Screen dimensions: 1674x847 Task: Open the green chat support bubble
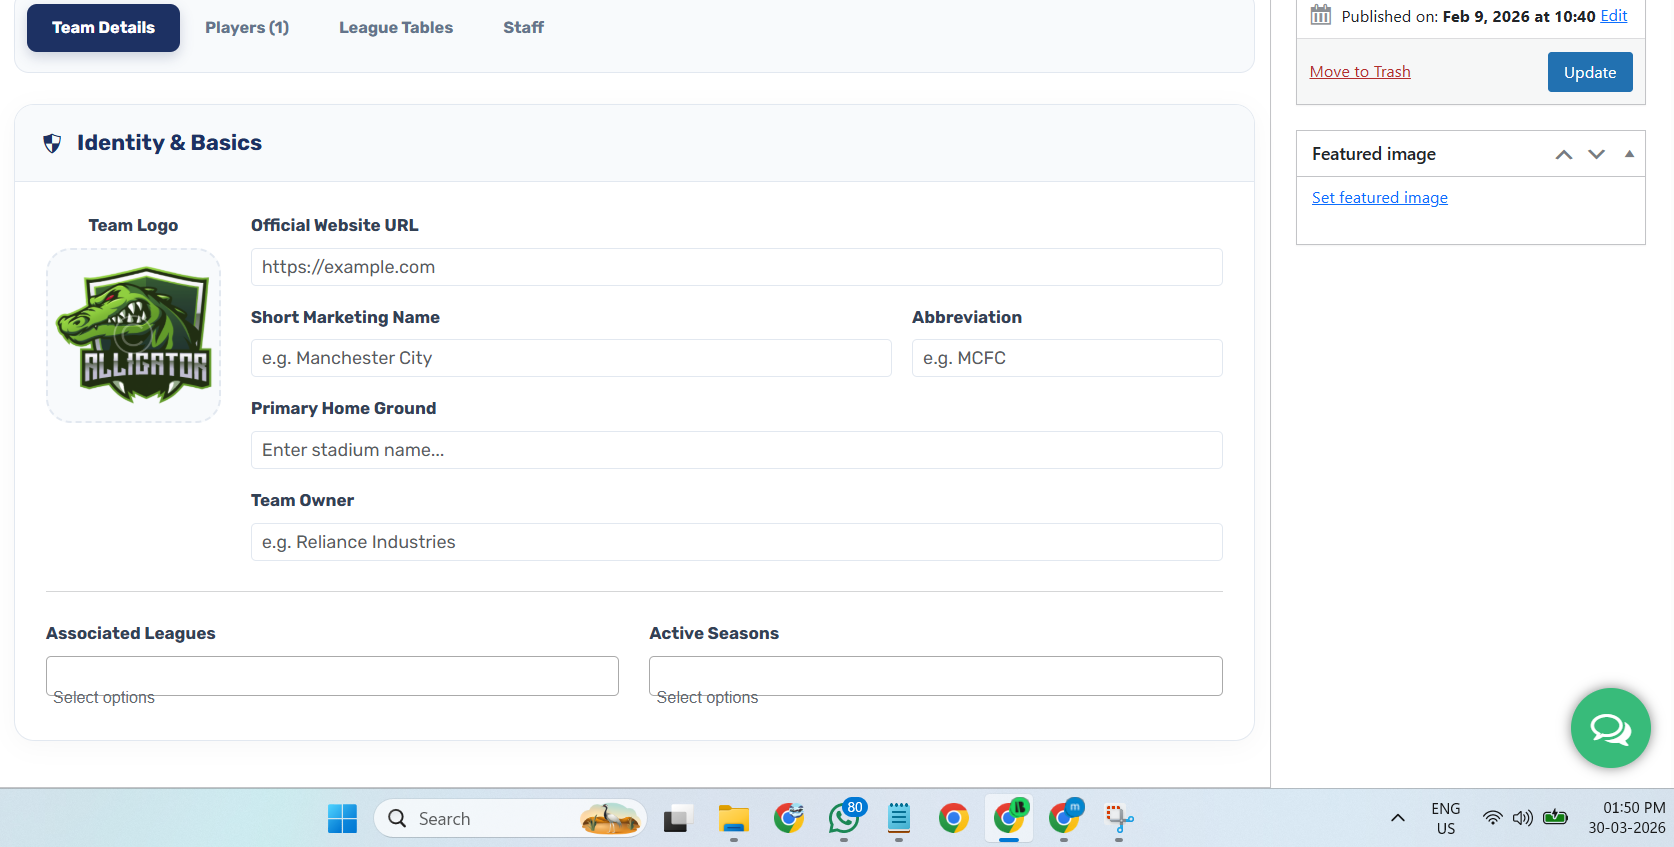[1610, 728]
